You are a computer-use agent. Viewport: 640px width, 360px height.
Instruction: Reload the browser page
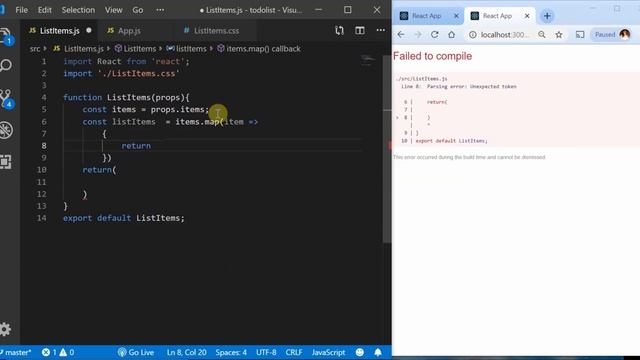[x=434, y=35]
